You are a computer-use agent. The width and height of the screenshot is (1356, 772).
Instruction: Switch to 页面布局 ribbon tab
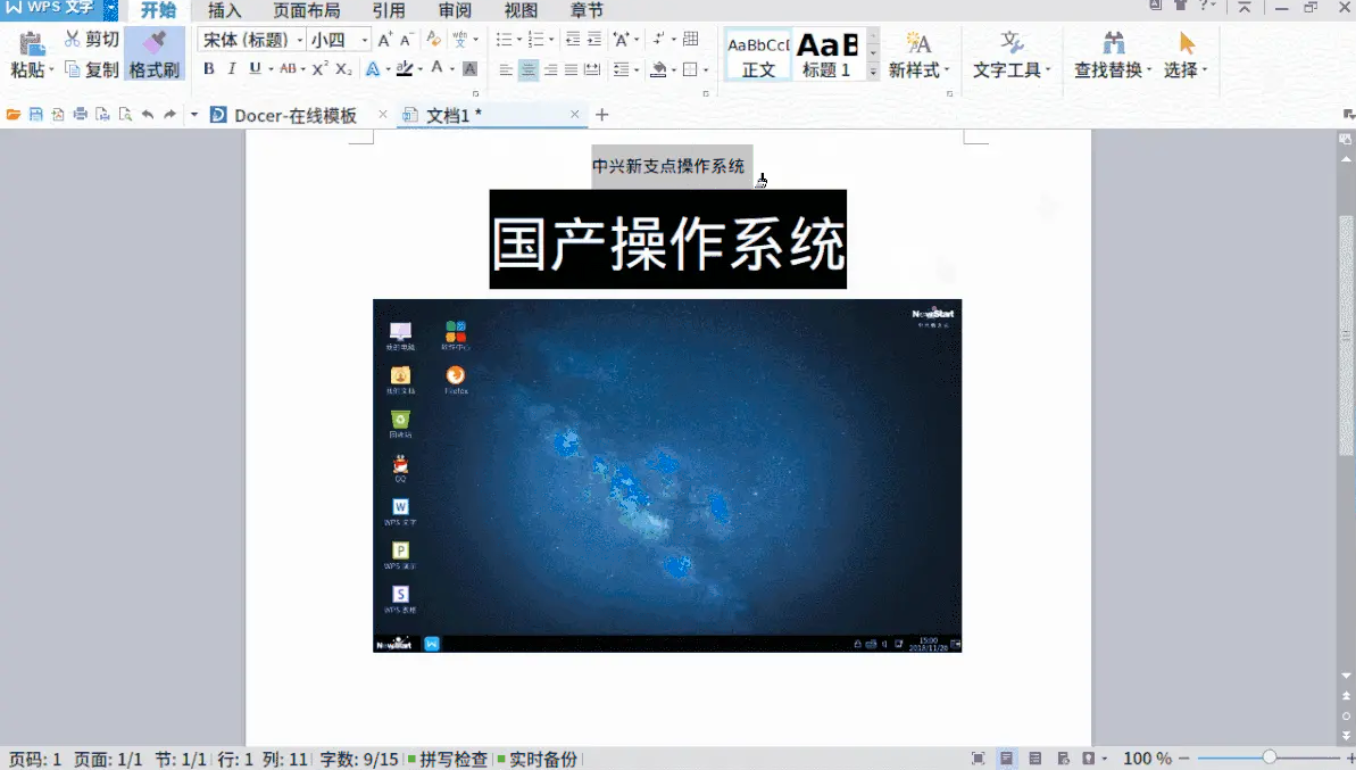(307, 11)
